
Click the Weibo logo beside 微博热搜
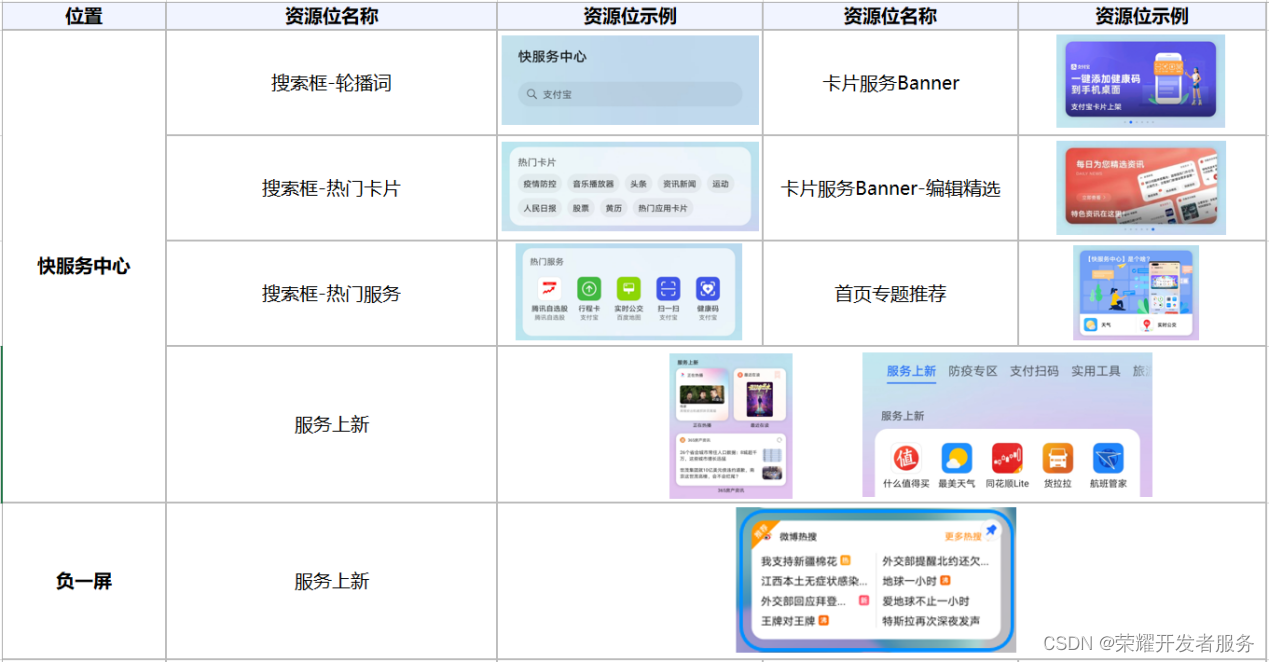(x=767, y=537)
